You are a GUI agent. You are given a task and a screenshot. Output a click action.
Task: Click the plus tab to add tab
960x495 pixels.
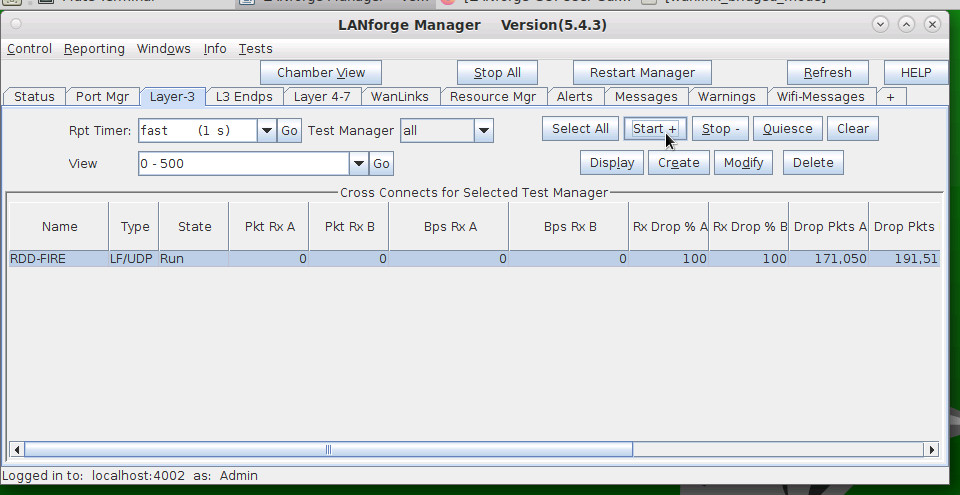tap(890, 97)
